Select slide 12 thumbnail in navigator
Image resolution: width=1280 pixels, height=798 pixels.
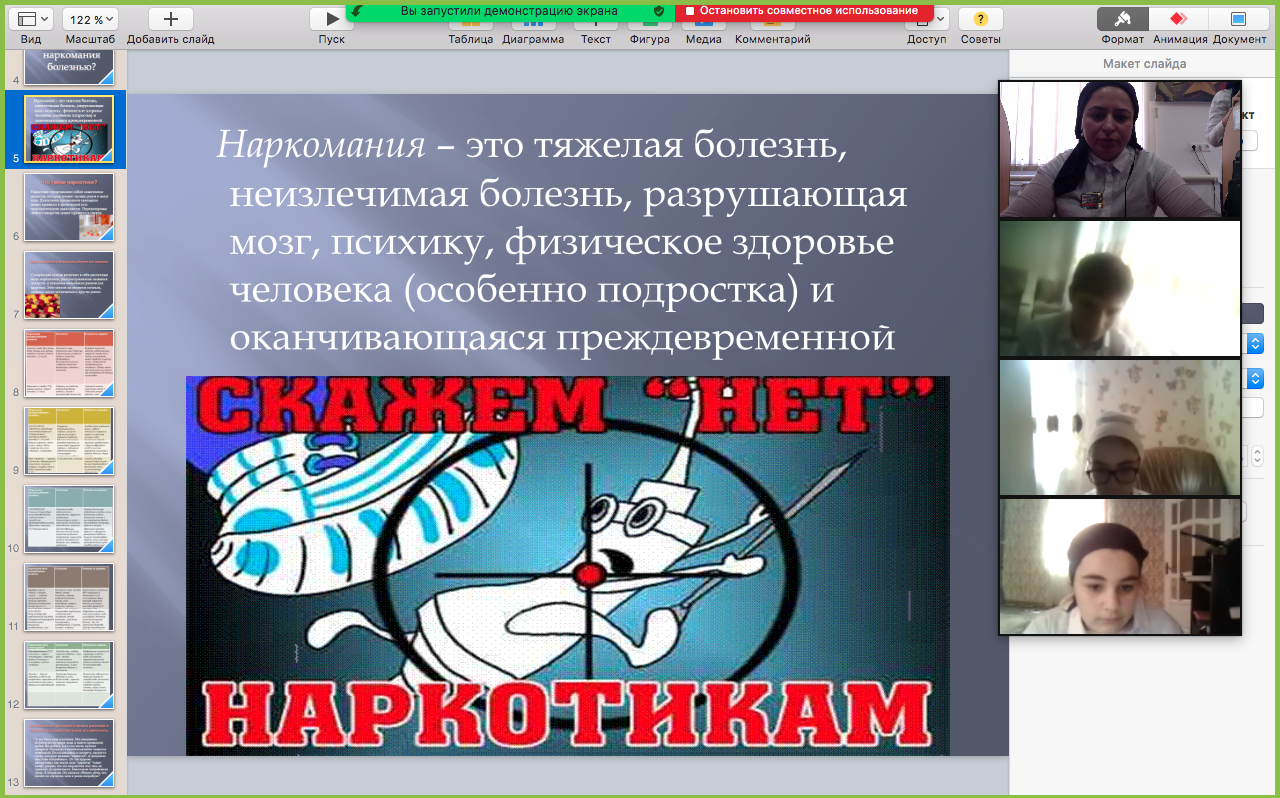click(69, 675)
